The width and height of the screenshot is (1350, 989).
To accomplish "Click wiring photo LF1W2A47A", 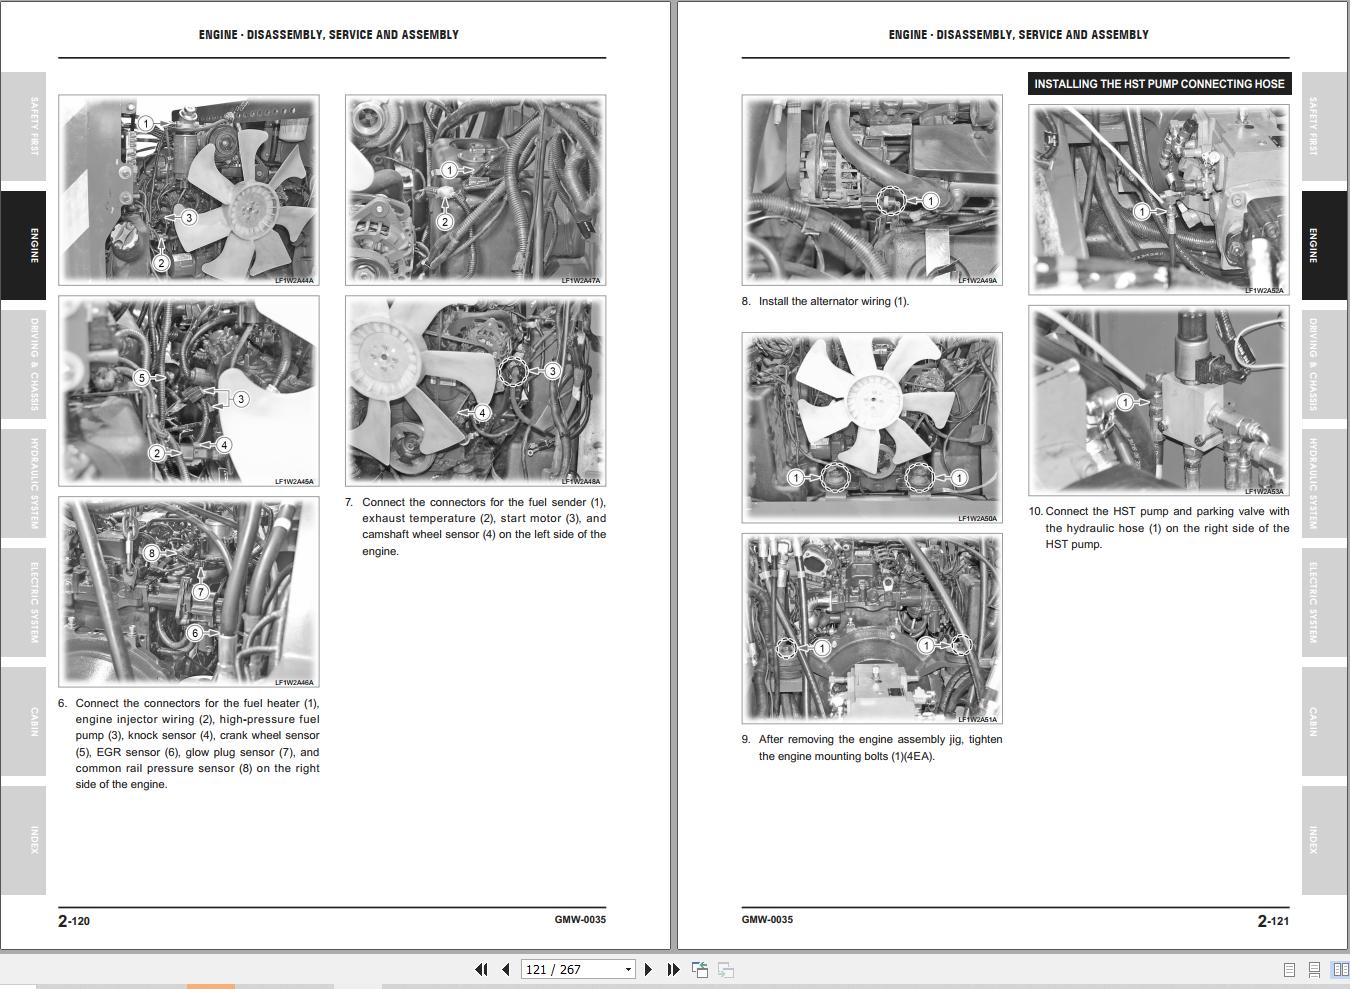I will point(475,190).
